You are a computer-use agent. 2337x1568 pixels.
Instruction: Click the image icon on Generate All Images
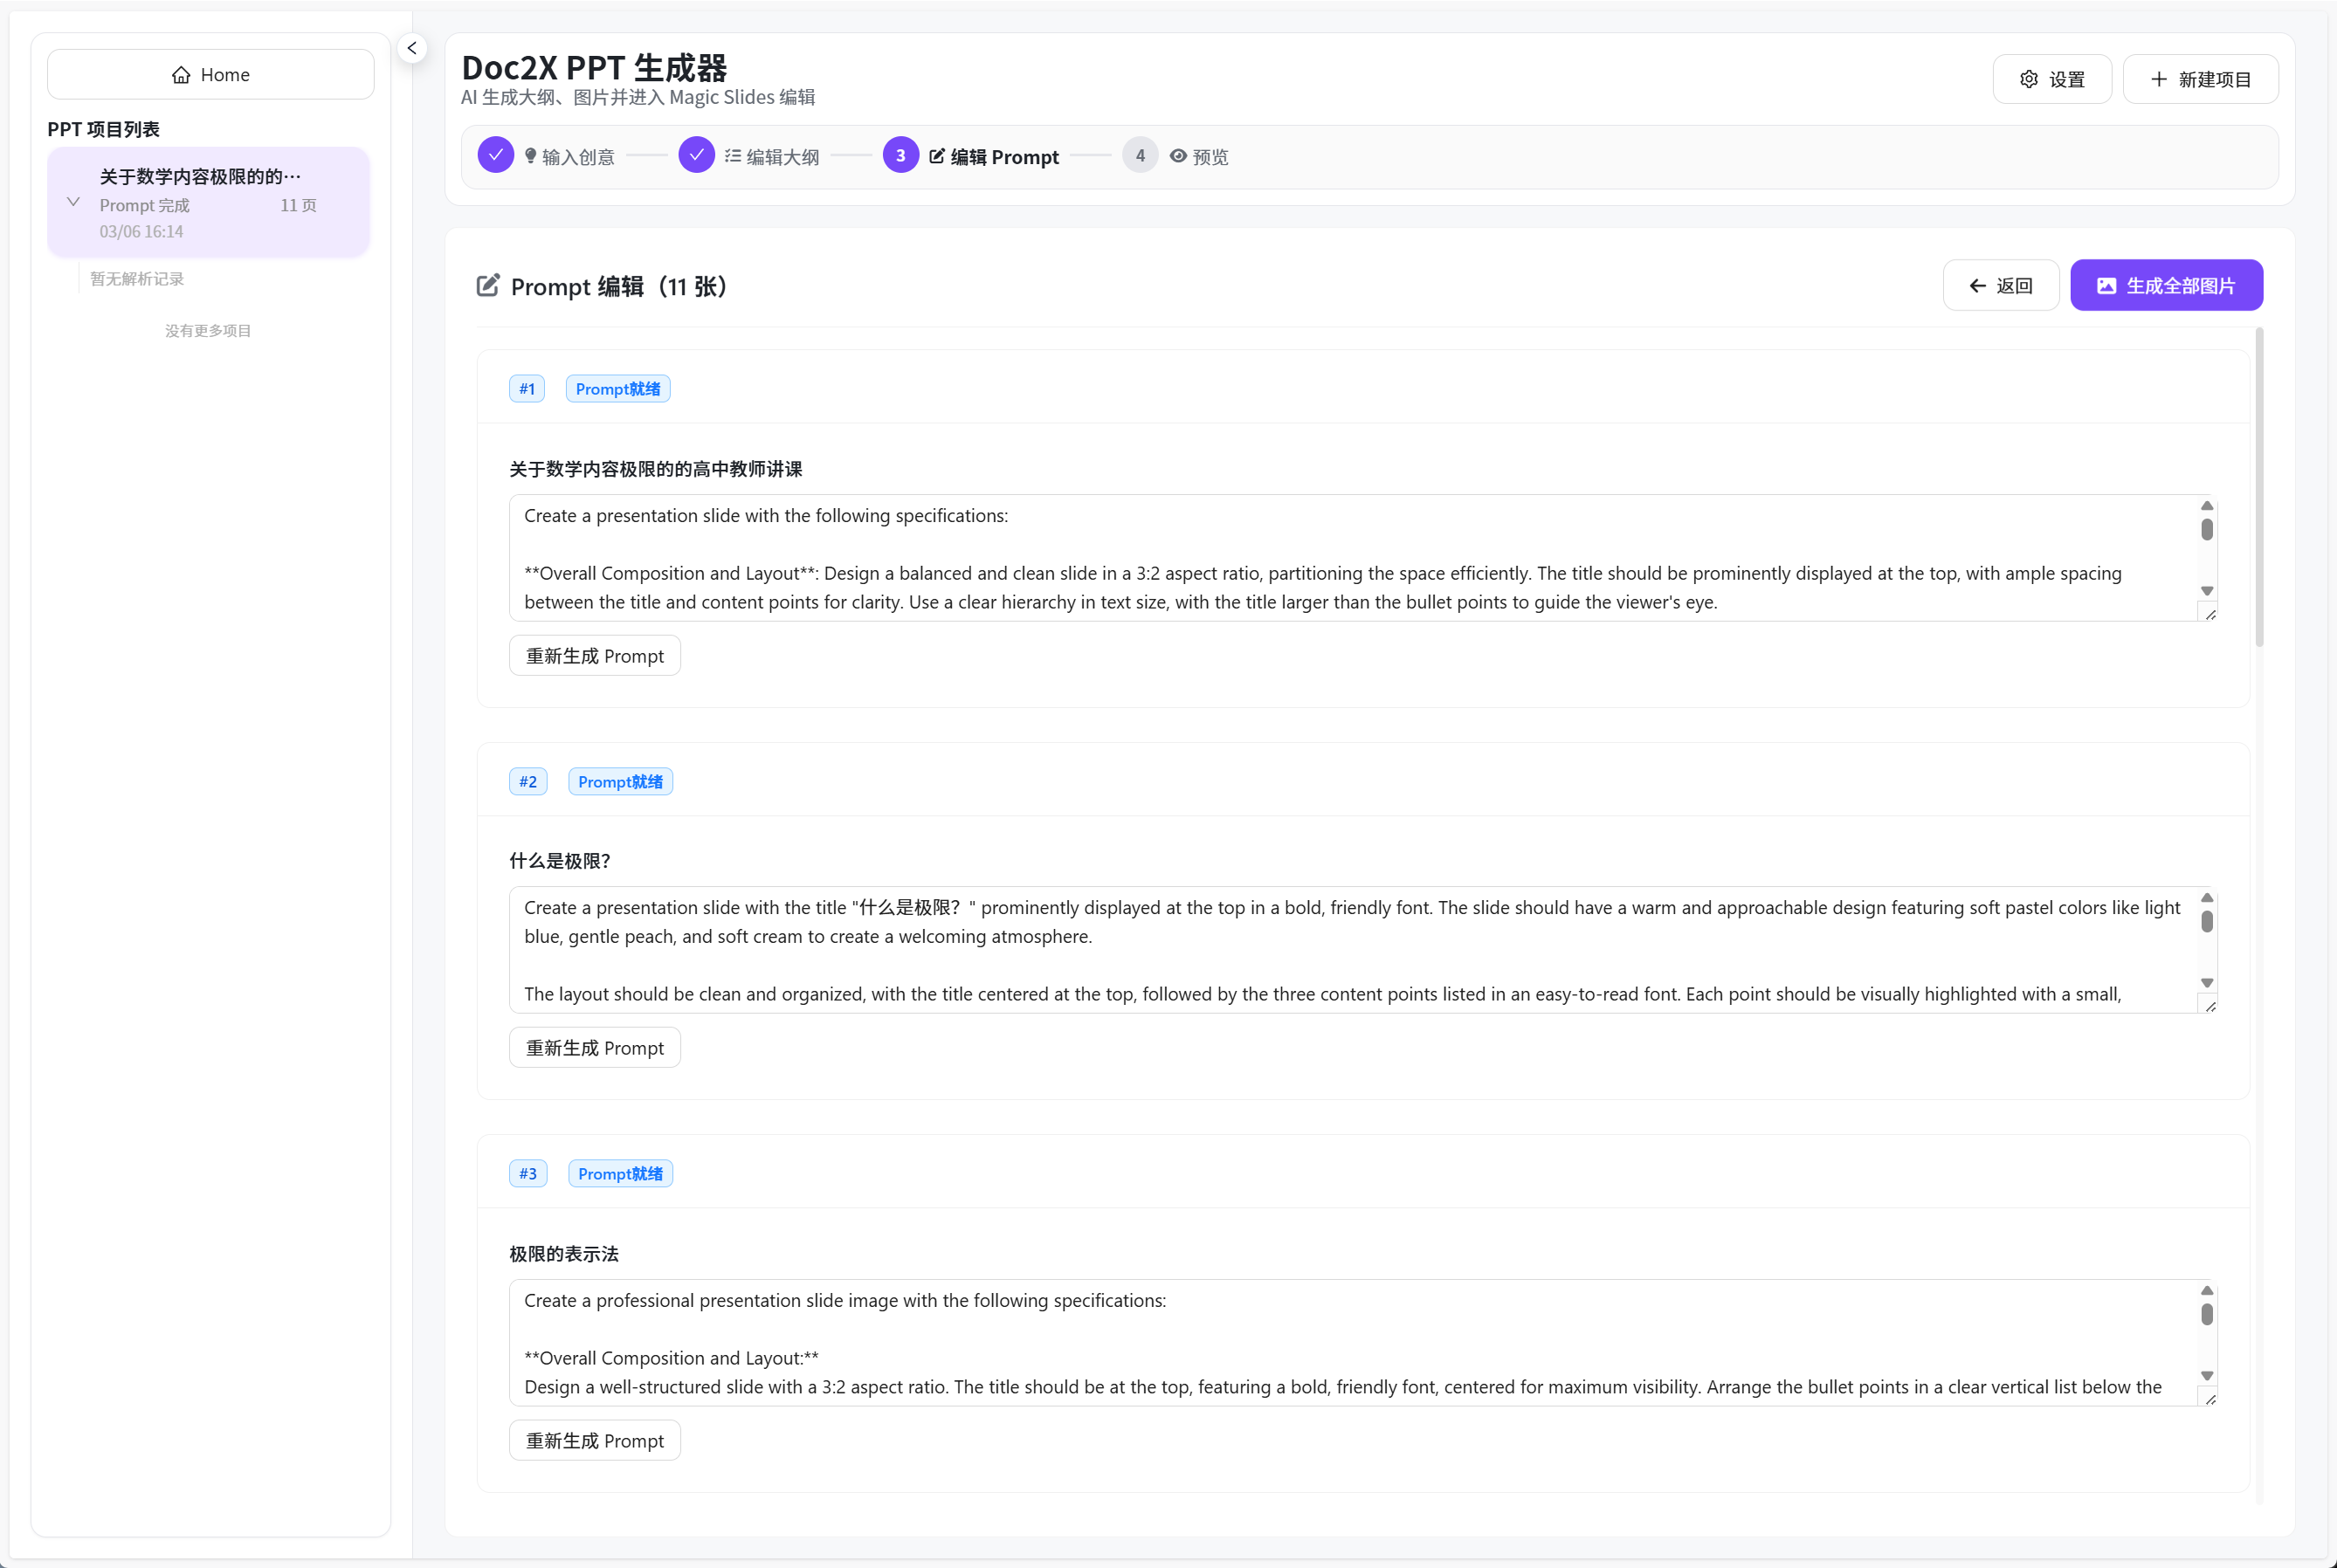pos(2106,286)
